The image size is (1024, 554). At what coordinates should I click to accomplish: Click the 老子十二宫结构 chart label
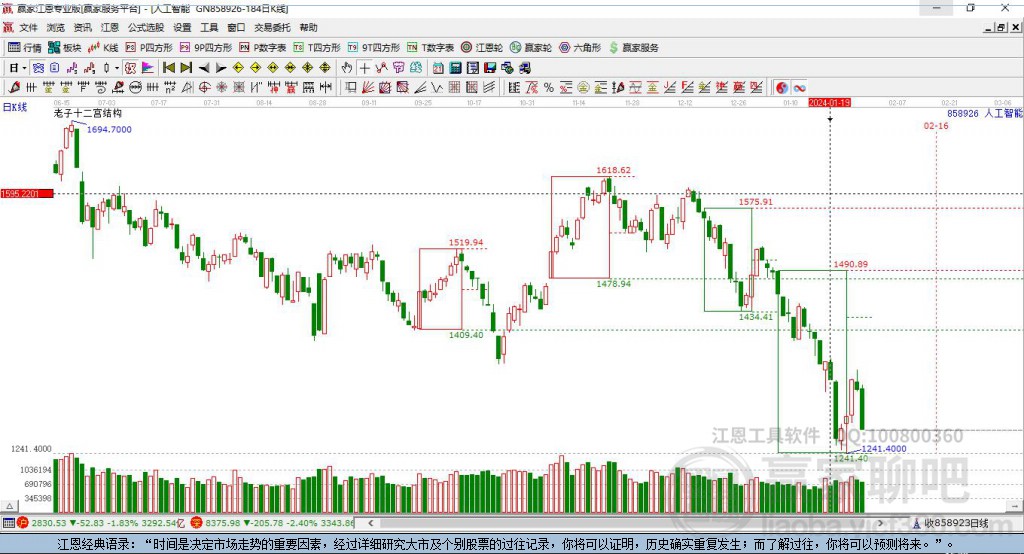click(88, 113)
